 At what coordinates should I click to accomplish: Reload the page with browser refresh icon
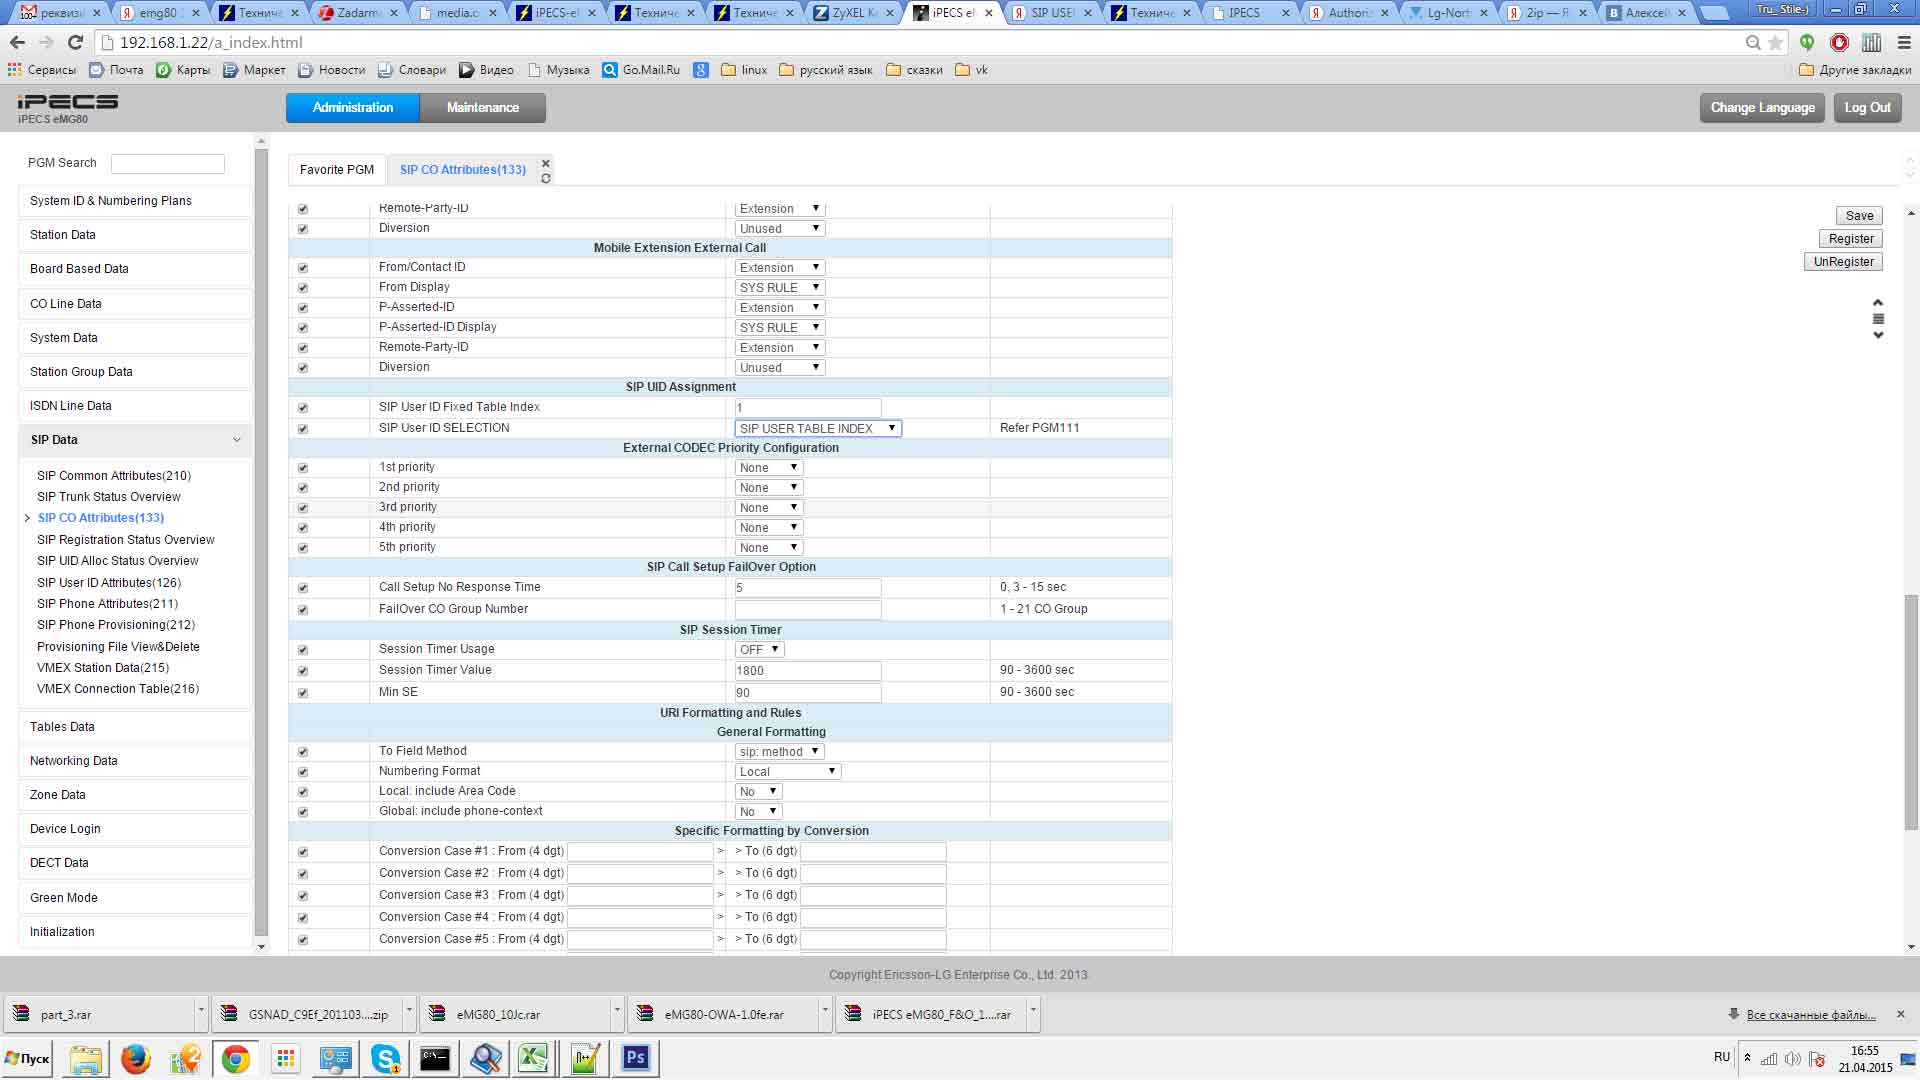tap(75, 43)
